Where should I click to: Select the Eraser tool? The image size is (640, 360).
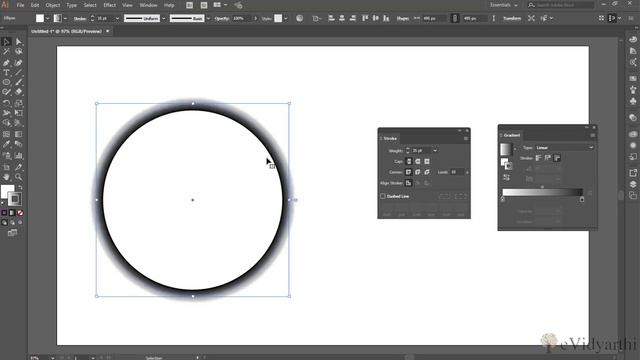[18, 92]
